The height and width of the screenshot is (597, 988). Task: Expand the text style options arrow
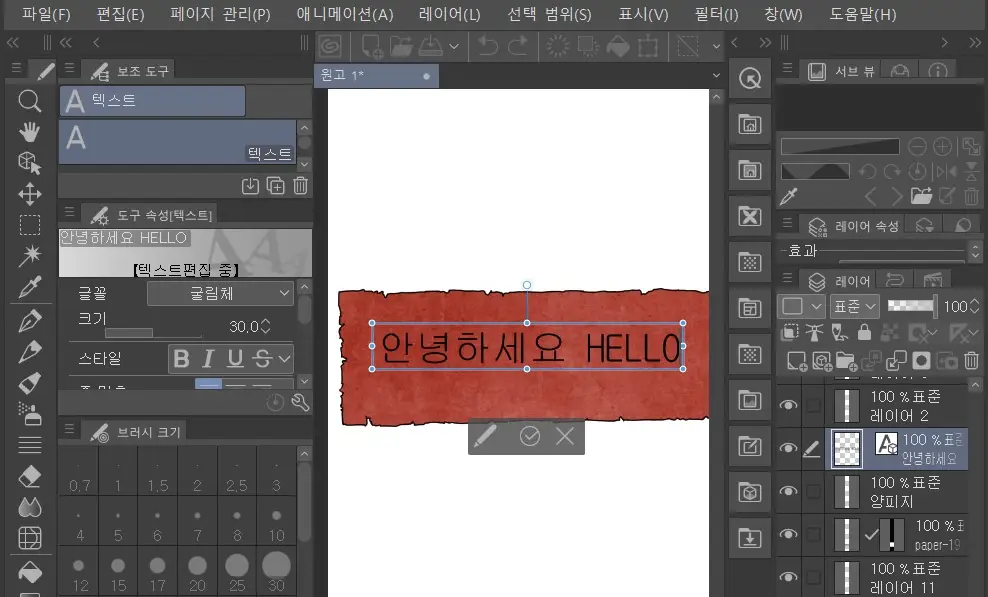(285, 358)
